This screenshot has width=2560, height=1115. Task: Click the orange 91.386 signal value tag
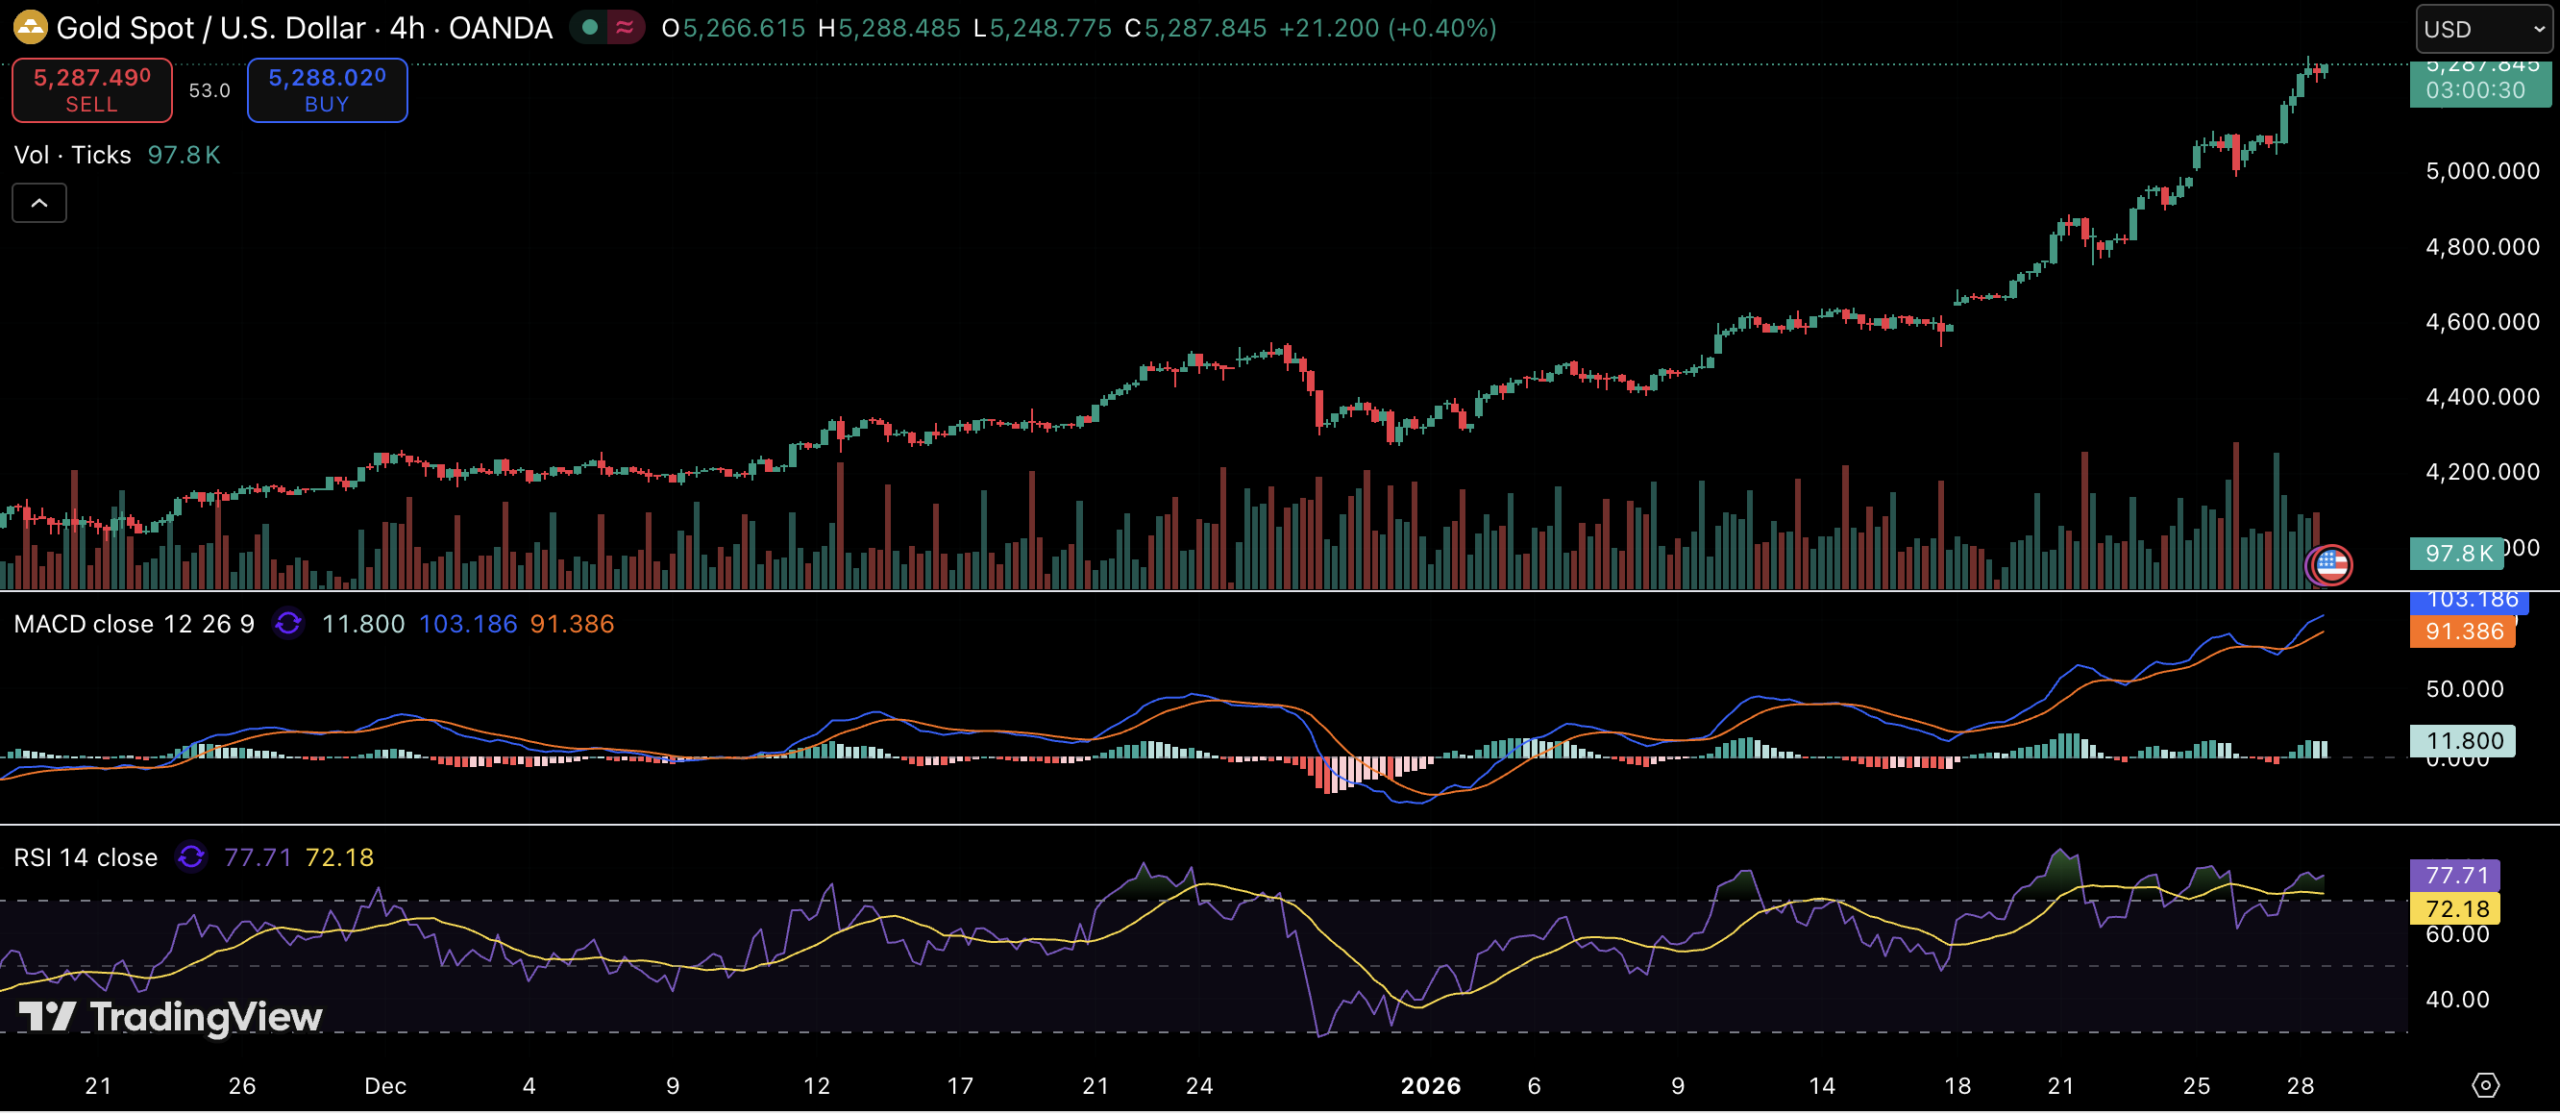click(2462, 632)
